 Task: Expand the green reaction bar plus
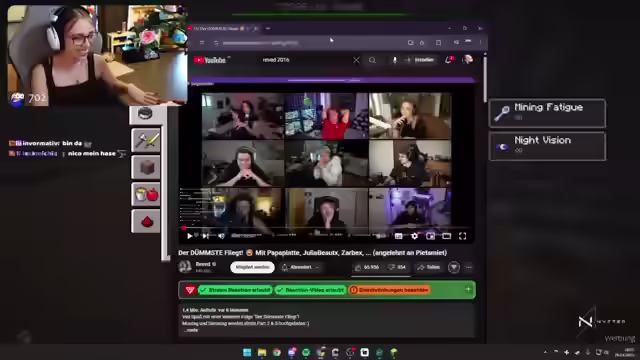click(468, 289)
